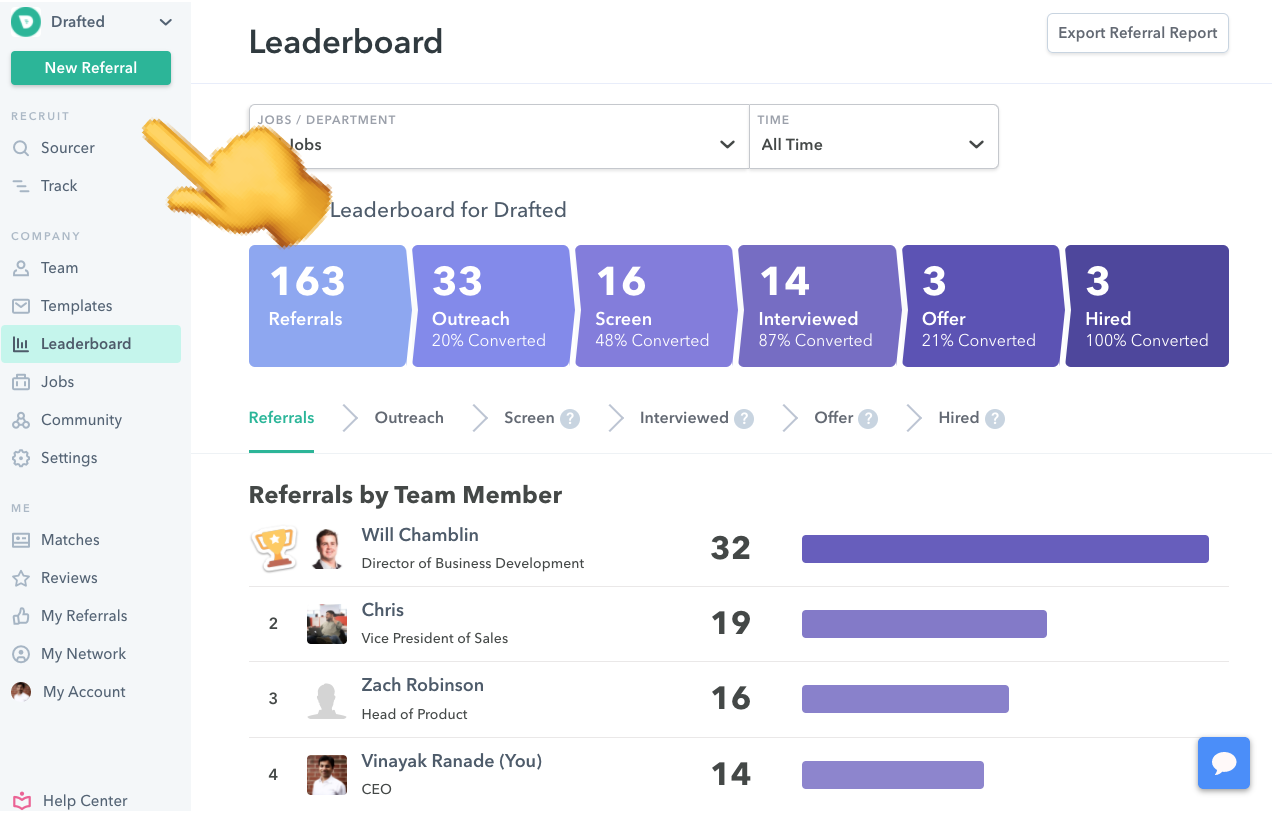The image size is (1272, 818).
Task: Click help icon next to Interviewed tab
Action: (744, 419)
